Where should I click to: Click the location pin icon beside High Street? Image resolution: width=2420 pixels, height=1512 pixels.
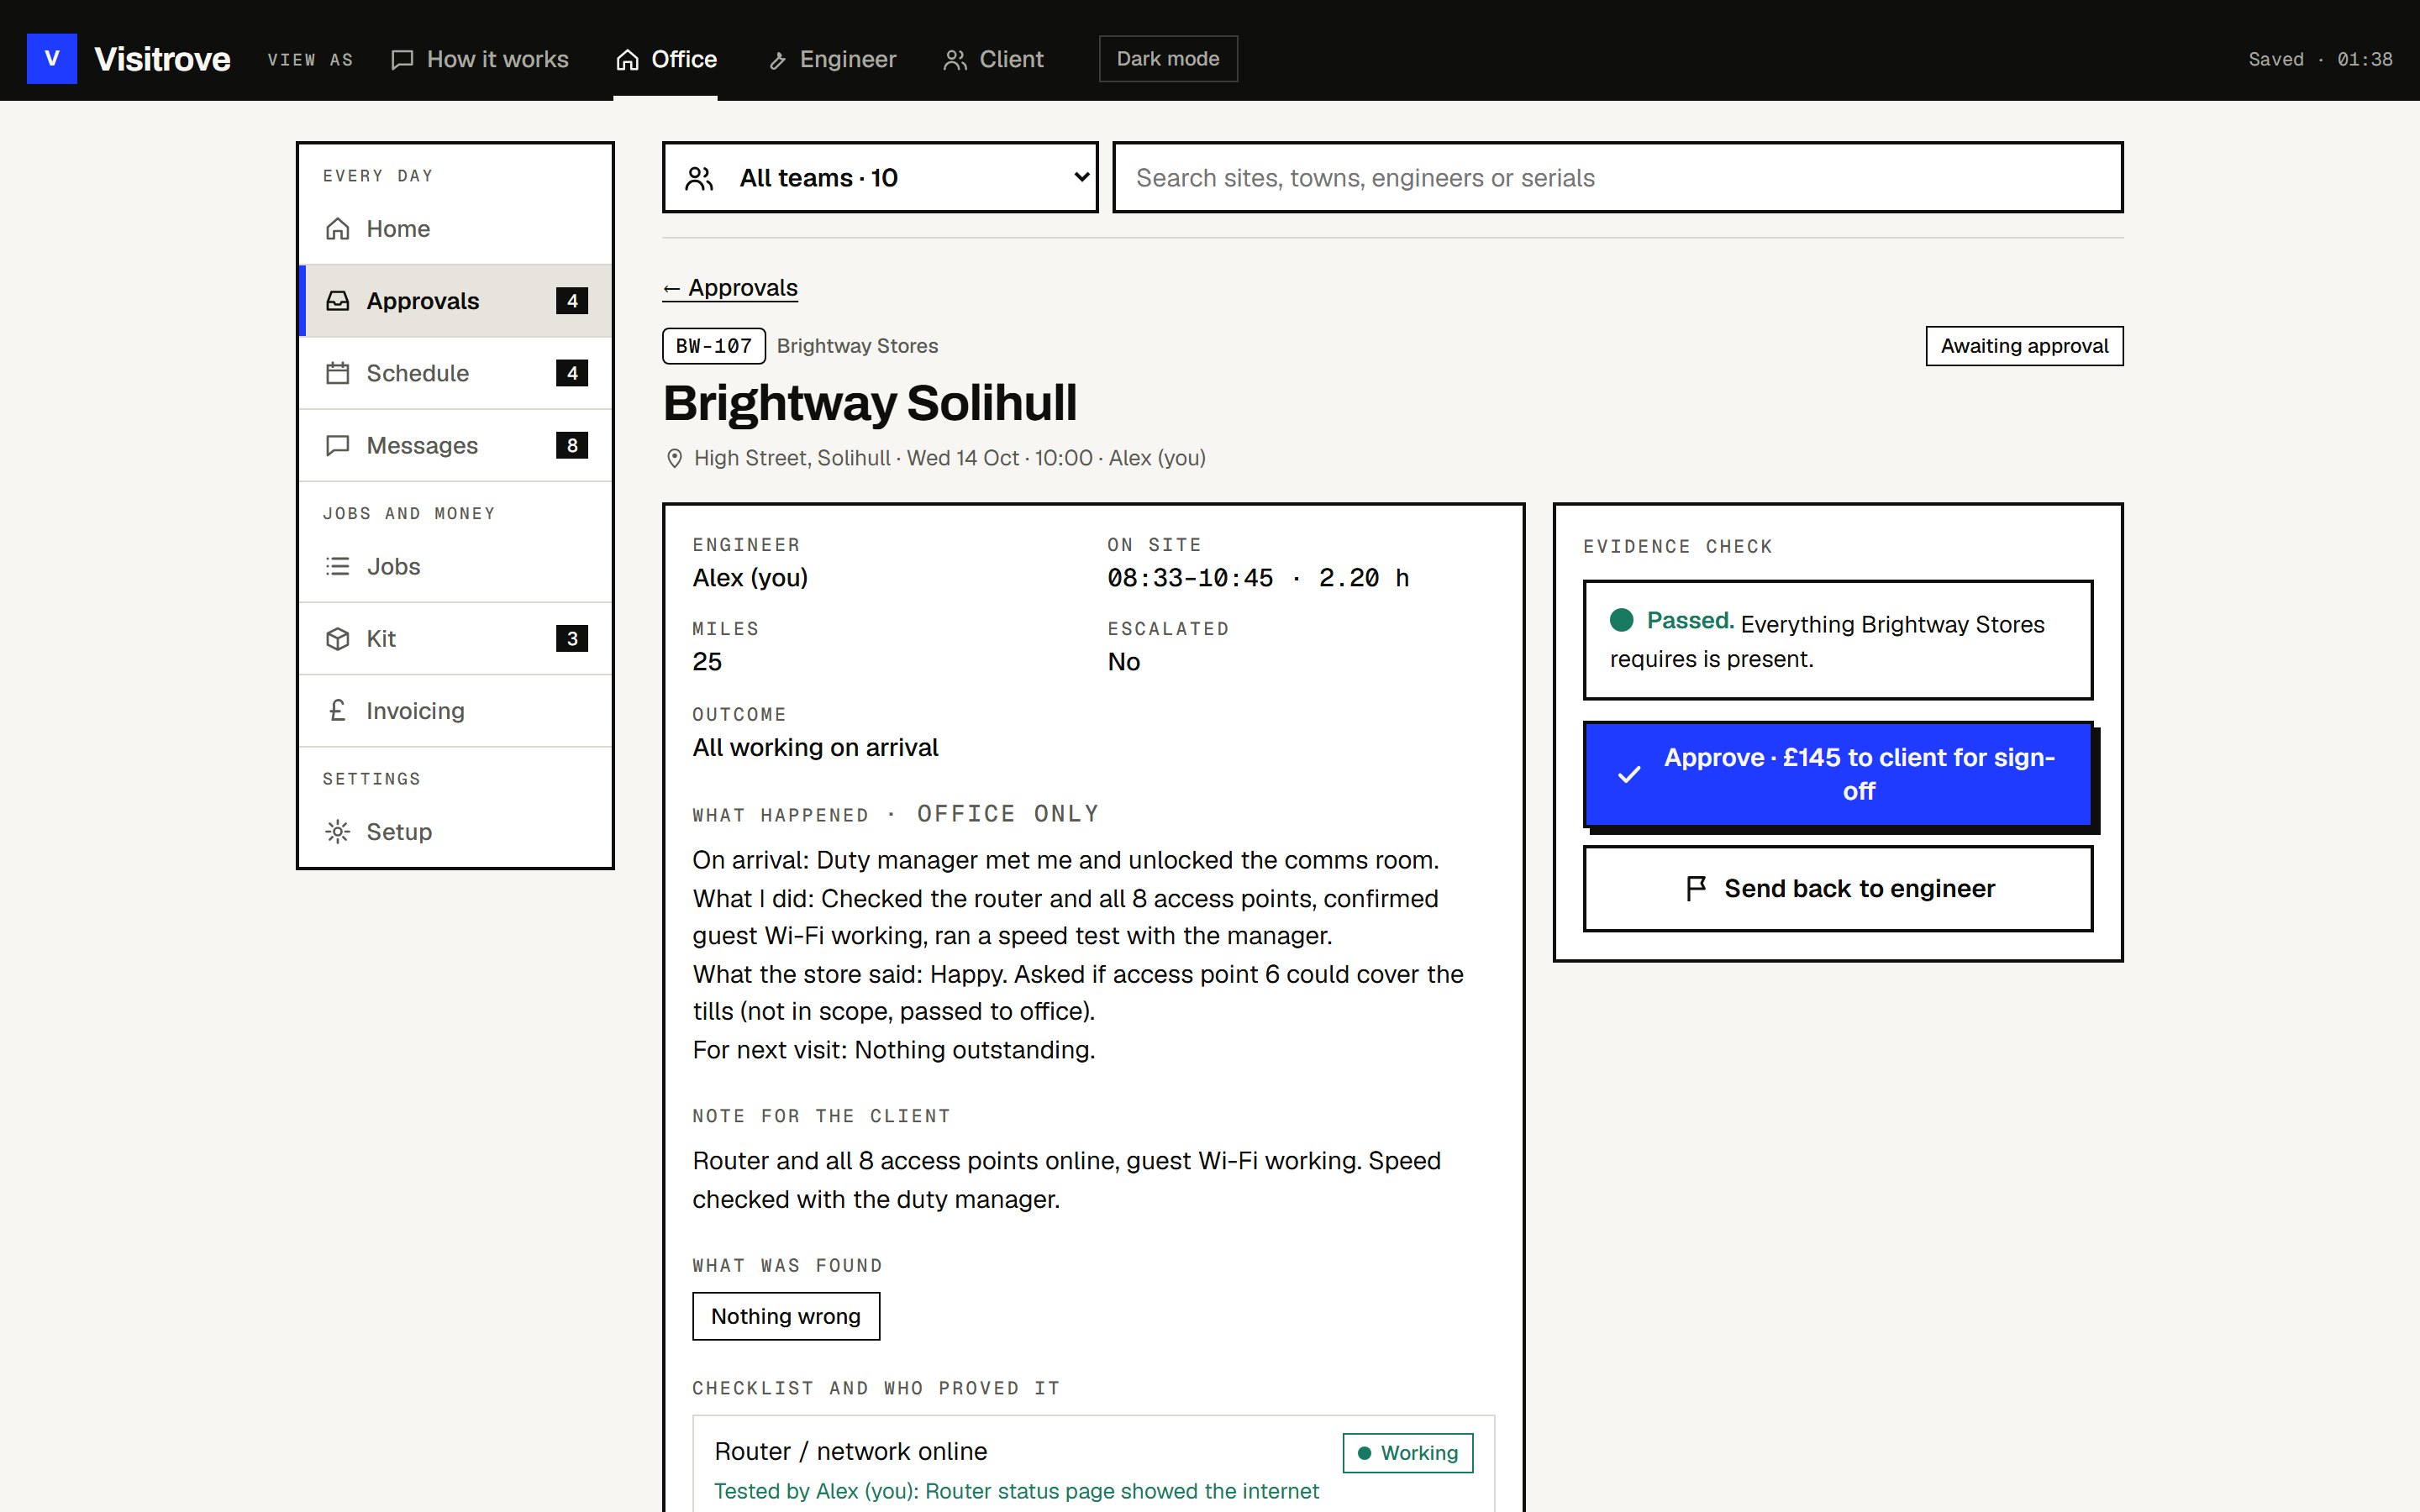pos(674,458)
